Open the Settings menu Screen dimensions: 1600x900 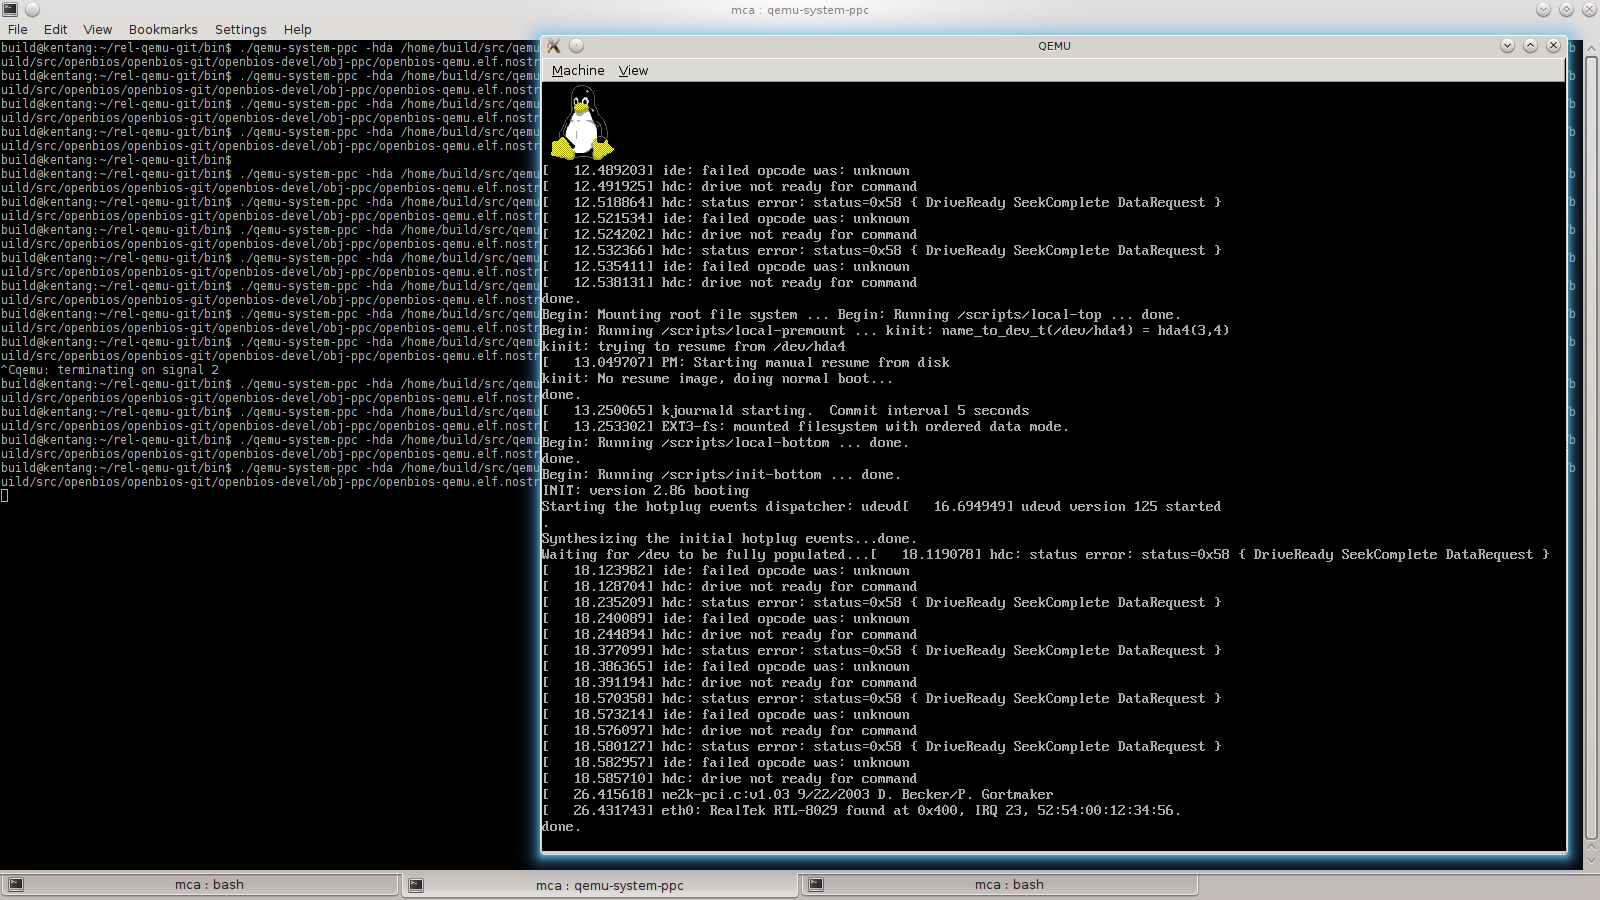[x=240, y=29]
